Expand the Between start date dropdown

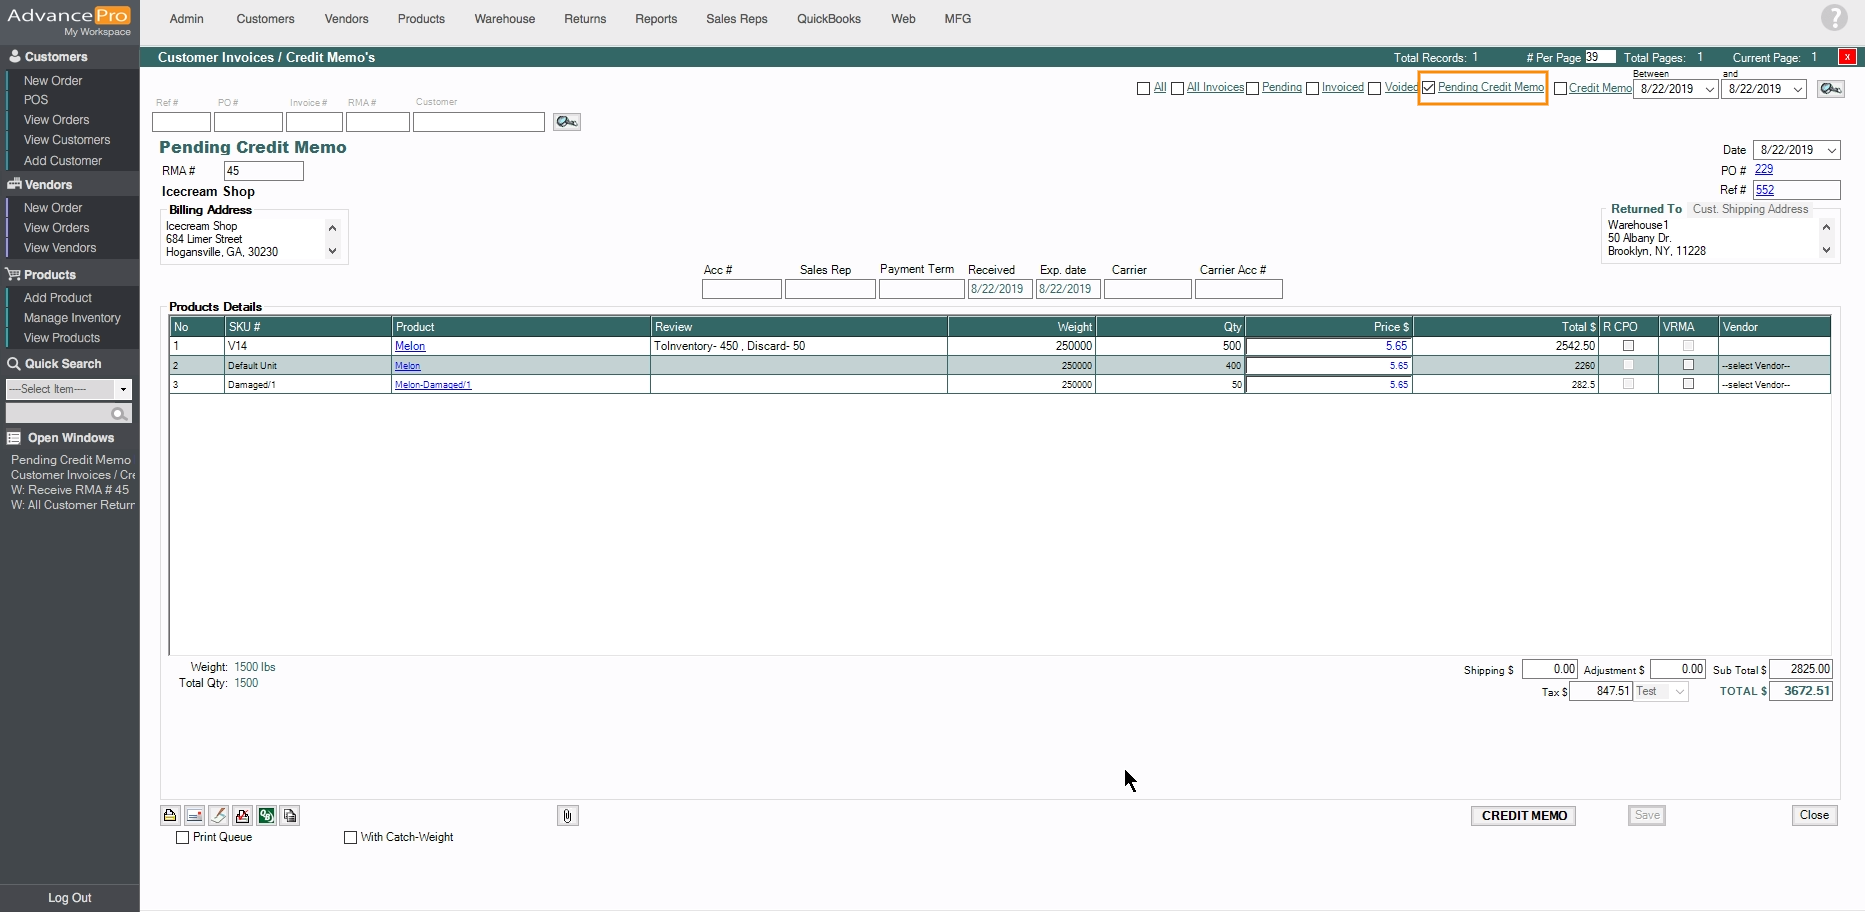click(1709, 90)
